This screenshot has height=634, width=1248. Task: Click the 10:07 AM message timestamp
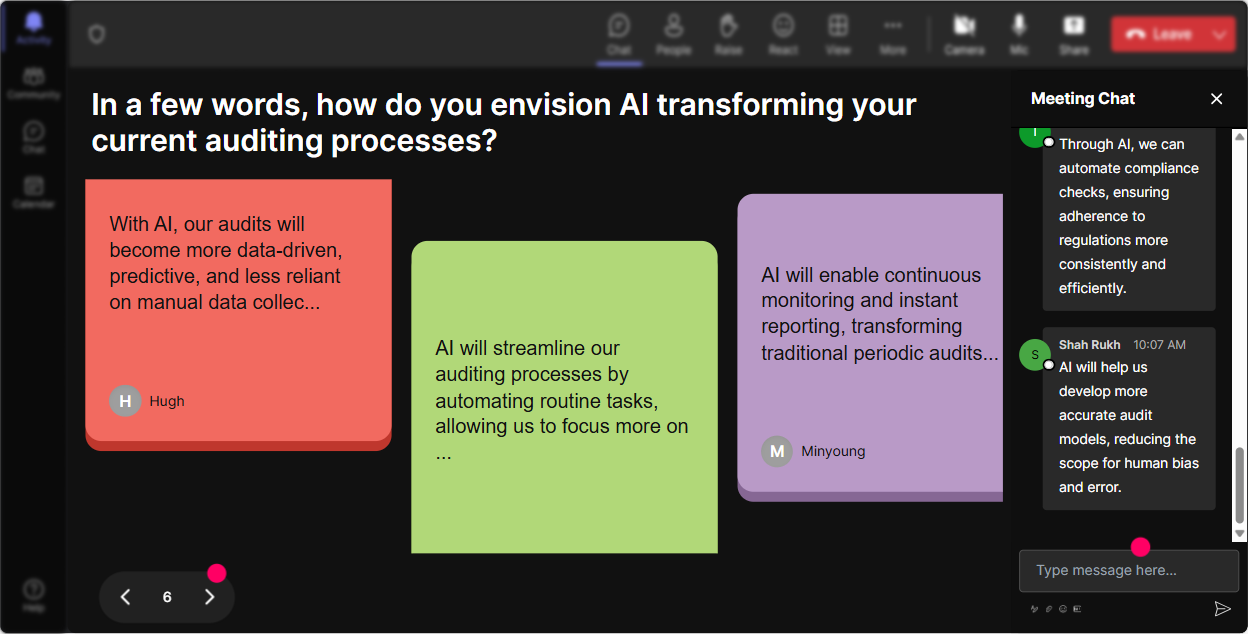[1159, 344]
